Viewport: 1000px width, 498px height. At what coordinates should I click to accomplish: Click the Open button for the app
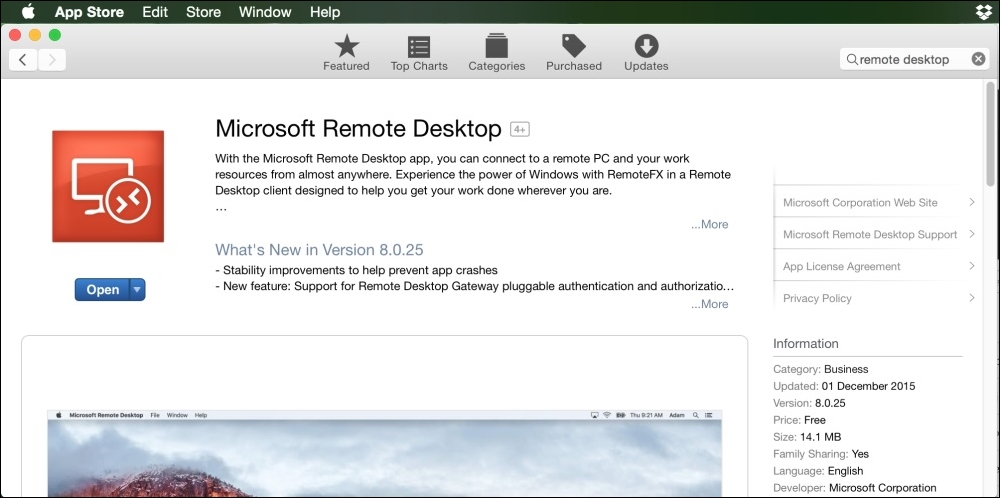tap(103, 289)
